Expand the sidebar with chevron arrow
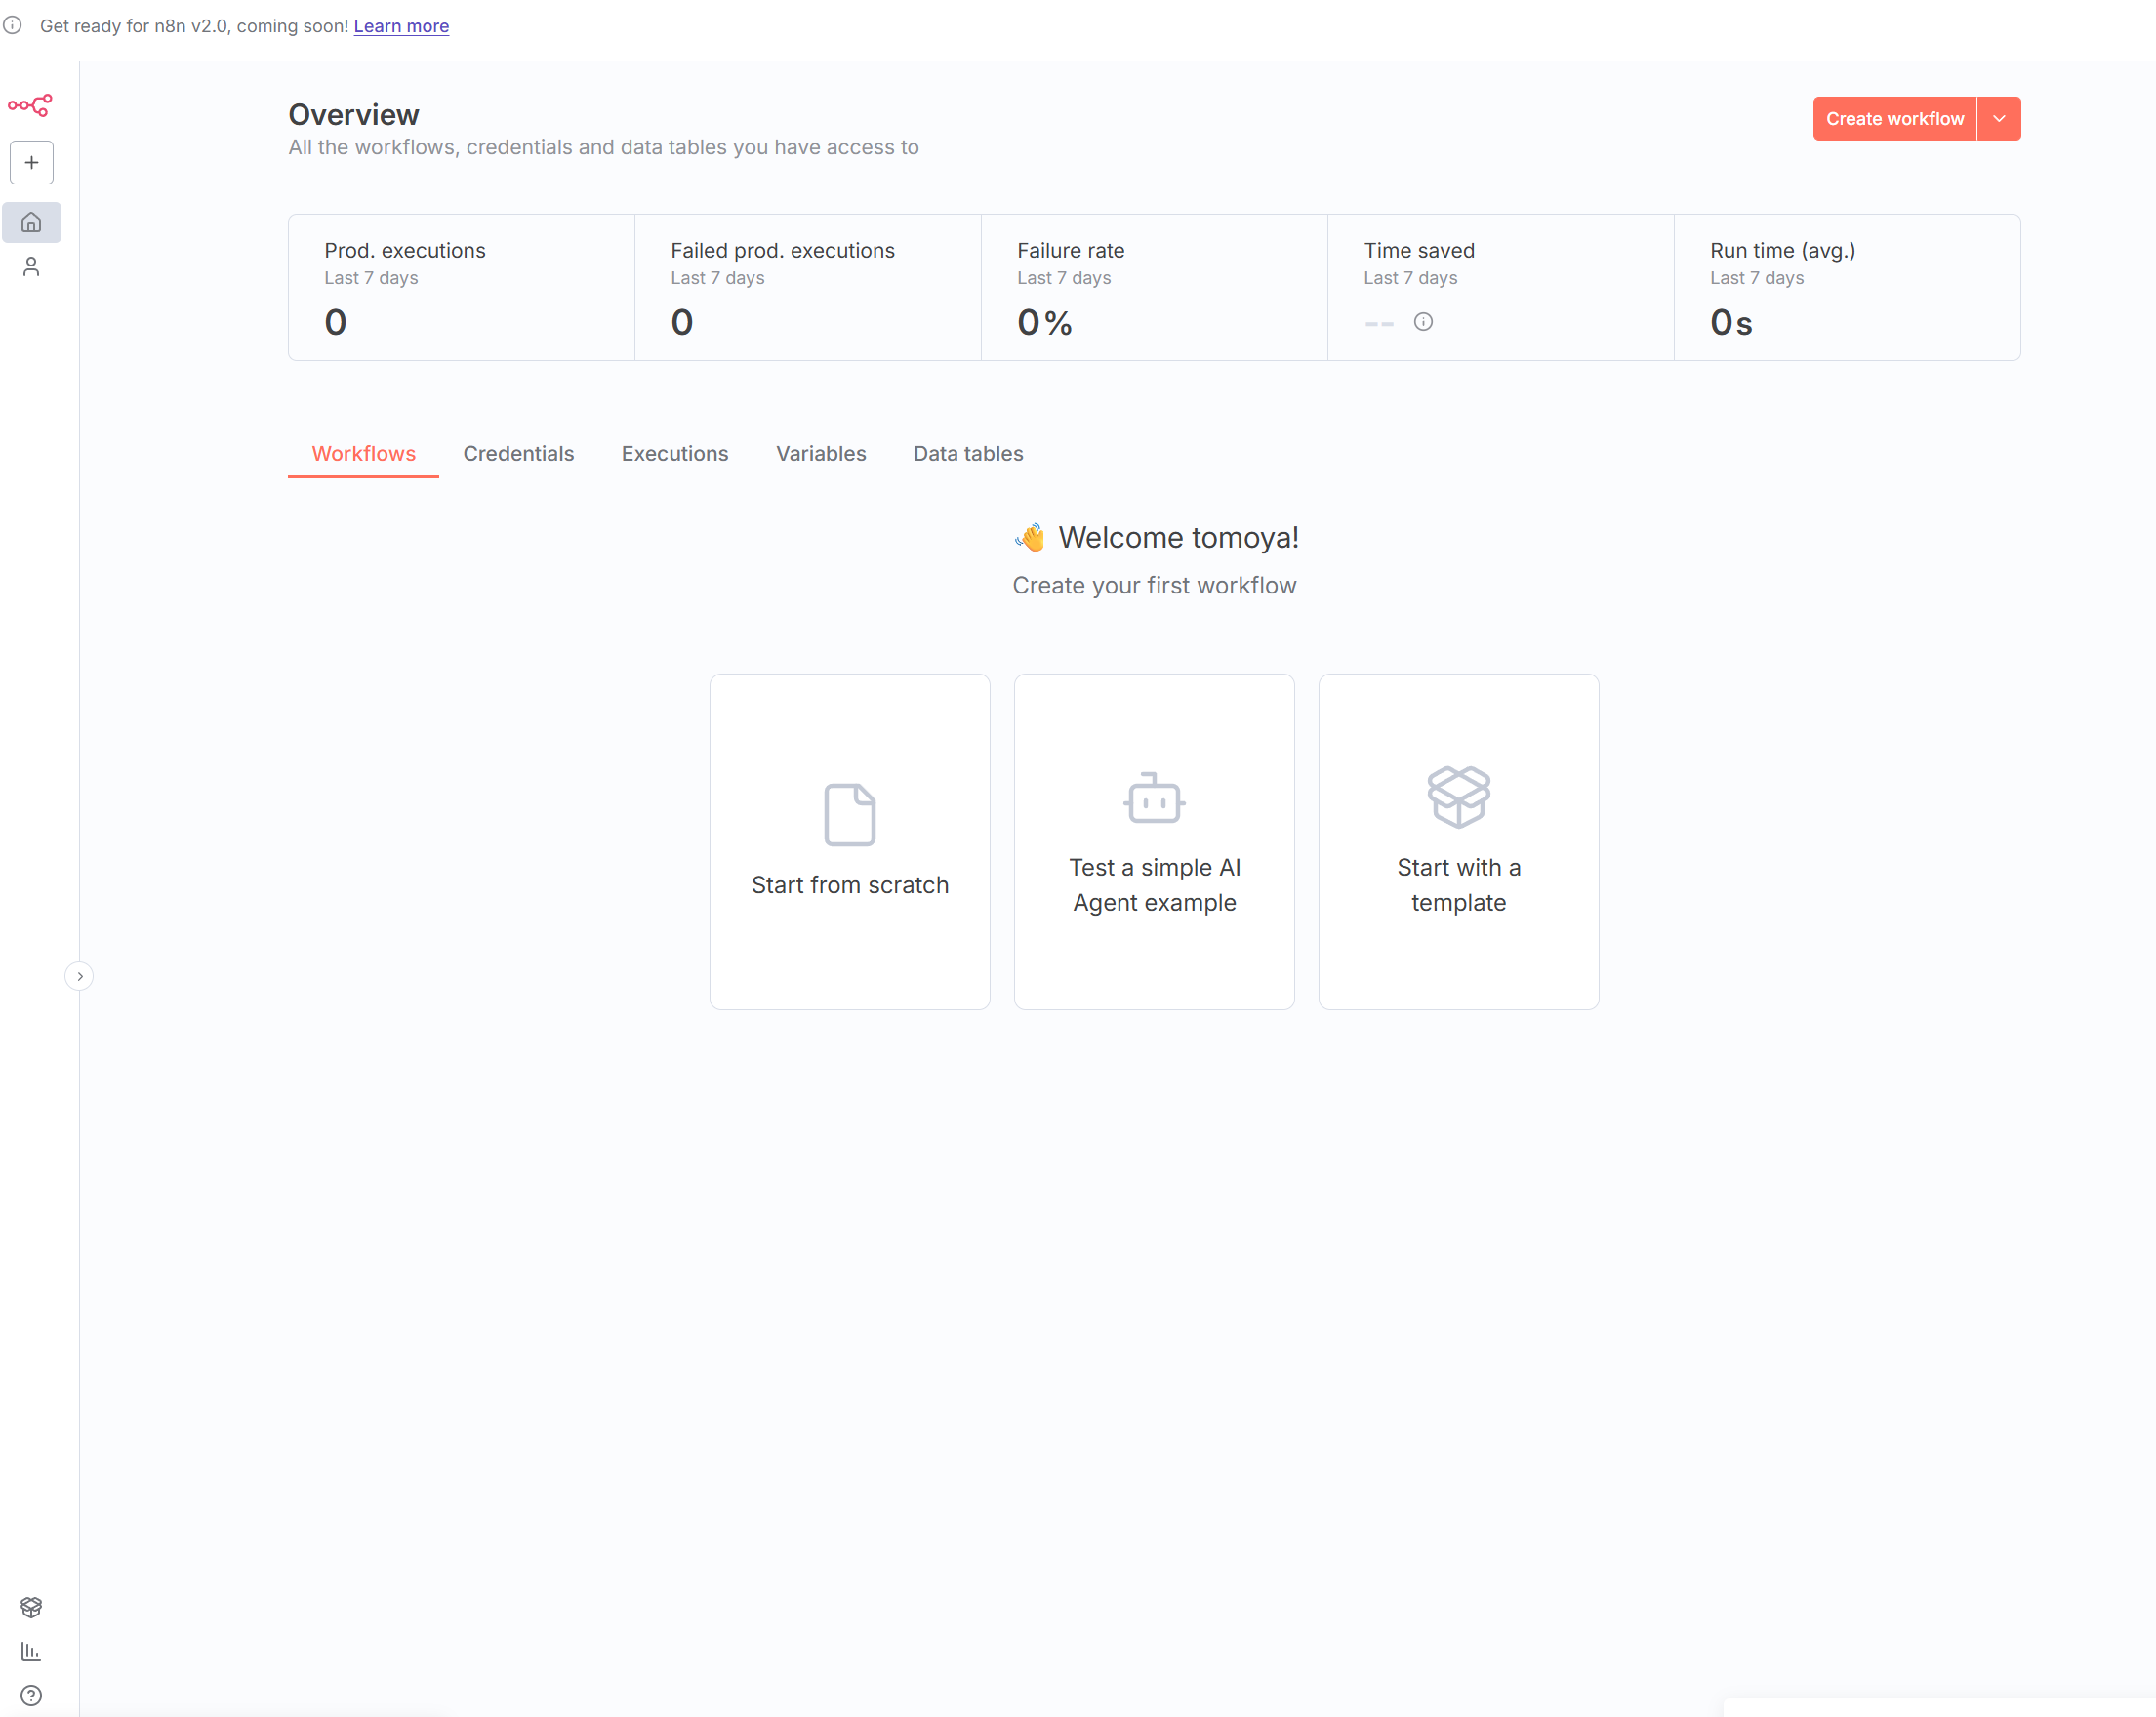The height and width of the screenshot is (1717, 2156). click(79, 976)
